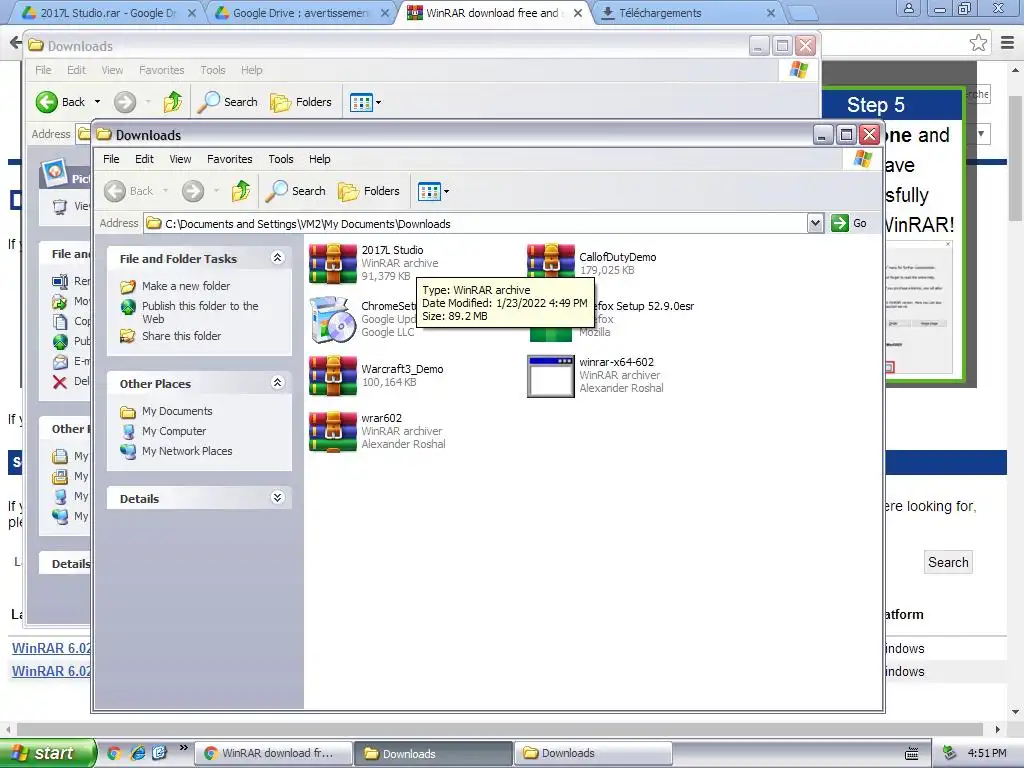Bookmark page with Chrome star icon
This screenshot has height=768, width=1024.
tap(978, 43)
